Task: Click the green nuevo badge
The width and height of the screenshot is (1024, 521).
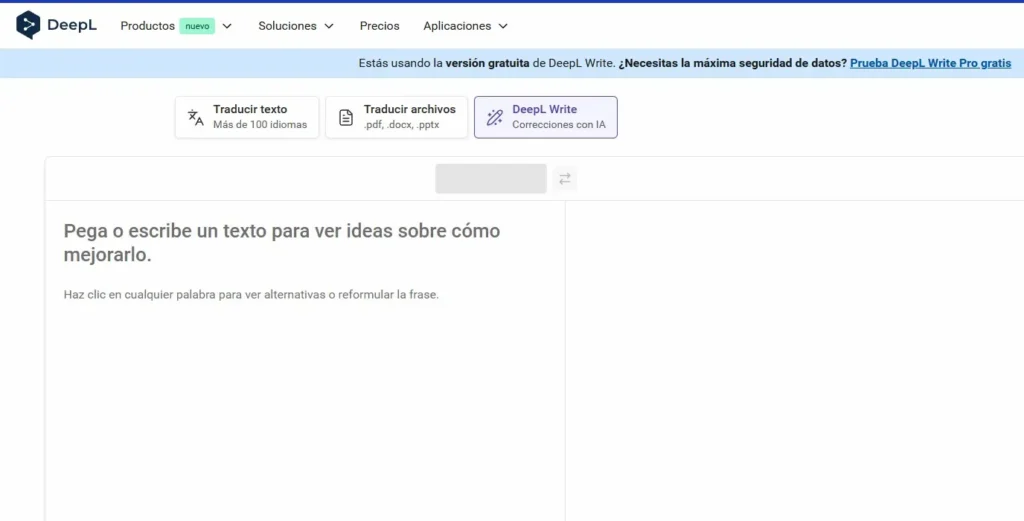Action: coord(197,26)
